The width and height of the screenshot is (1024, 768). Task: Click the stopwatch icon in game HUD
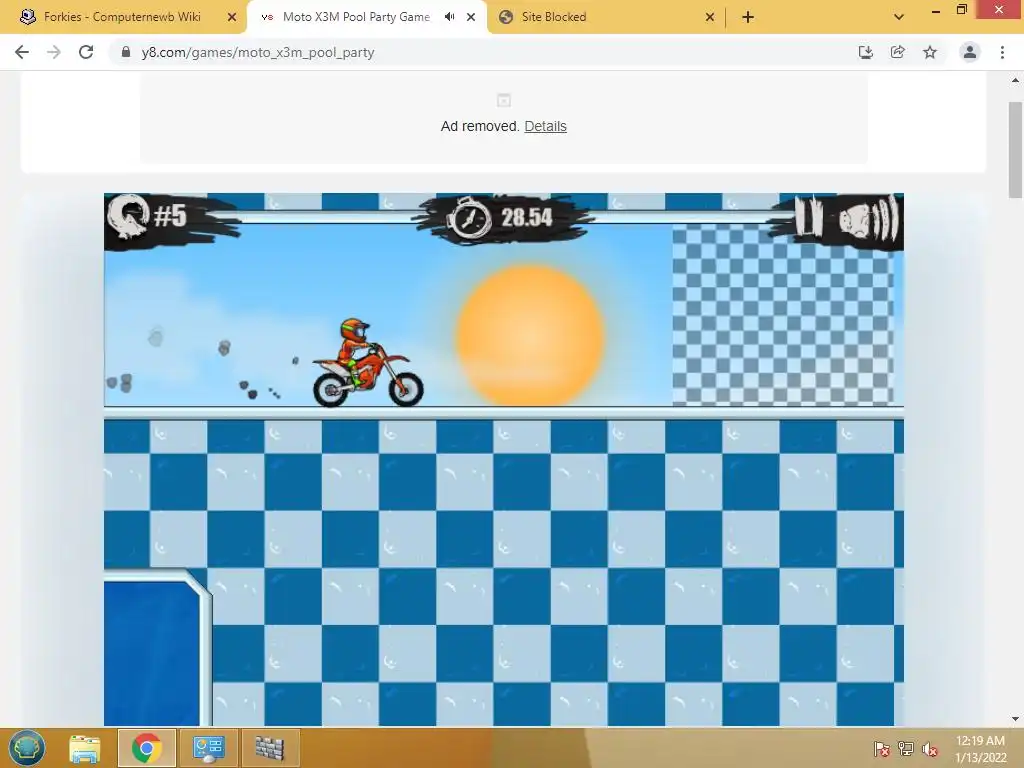click(x=469, y=219)
